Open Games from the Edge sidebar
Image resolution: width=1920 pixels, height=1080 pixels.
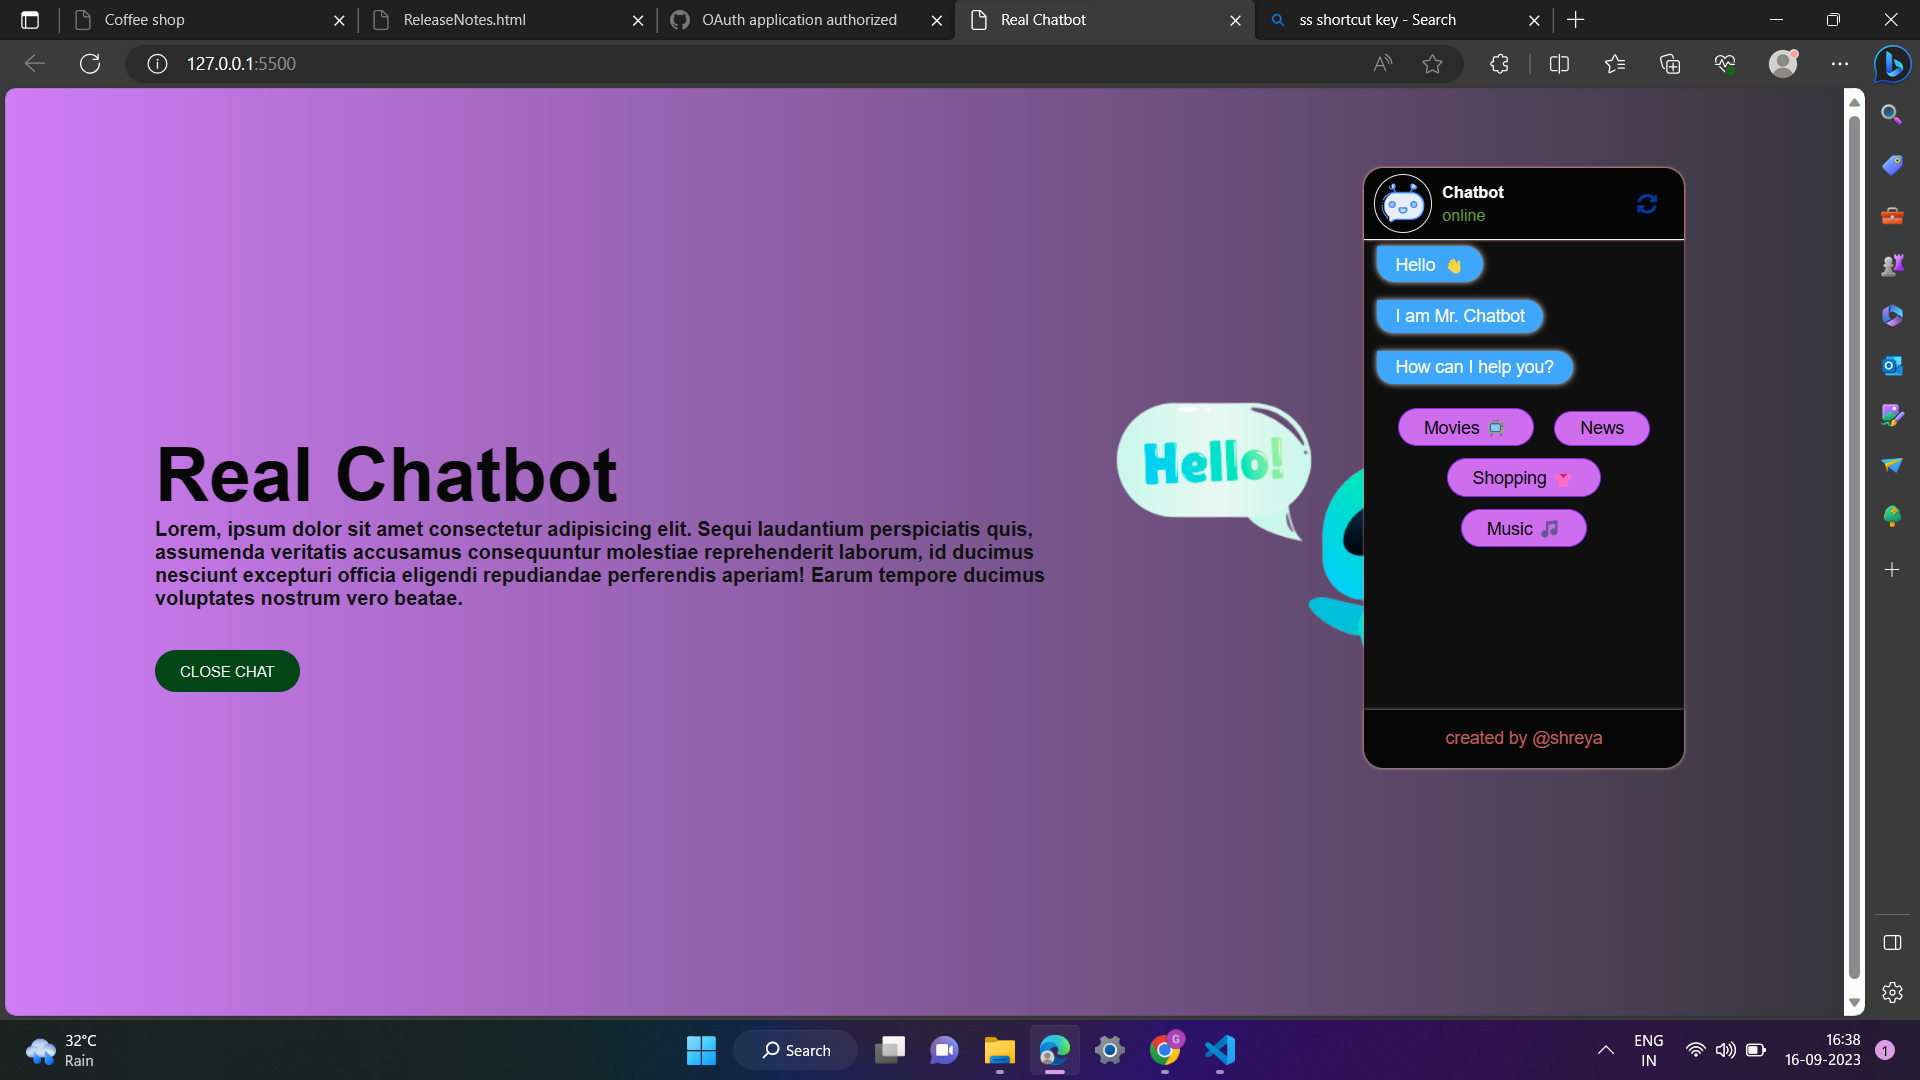[1892, 264]
